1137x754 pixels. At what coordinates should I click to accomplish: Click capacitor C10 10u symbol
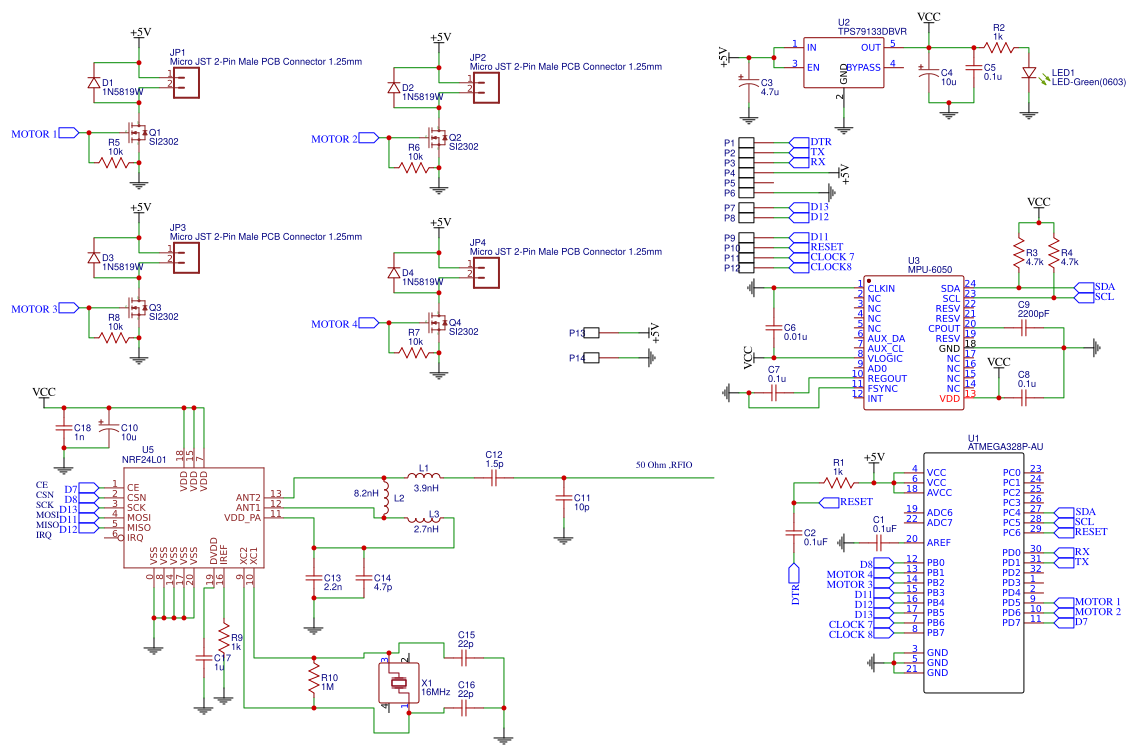[x=109, y=427]
